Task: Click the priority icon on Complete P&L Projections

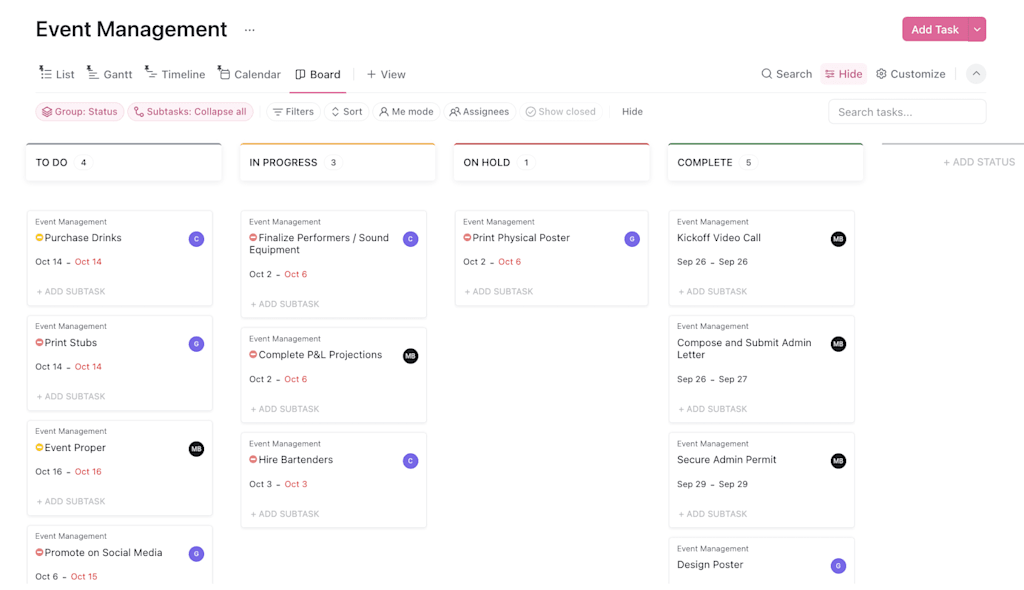Action: pos(253,355)
